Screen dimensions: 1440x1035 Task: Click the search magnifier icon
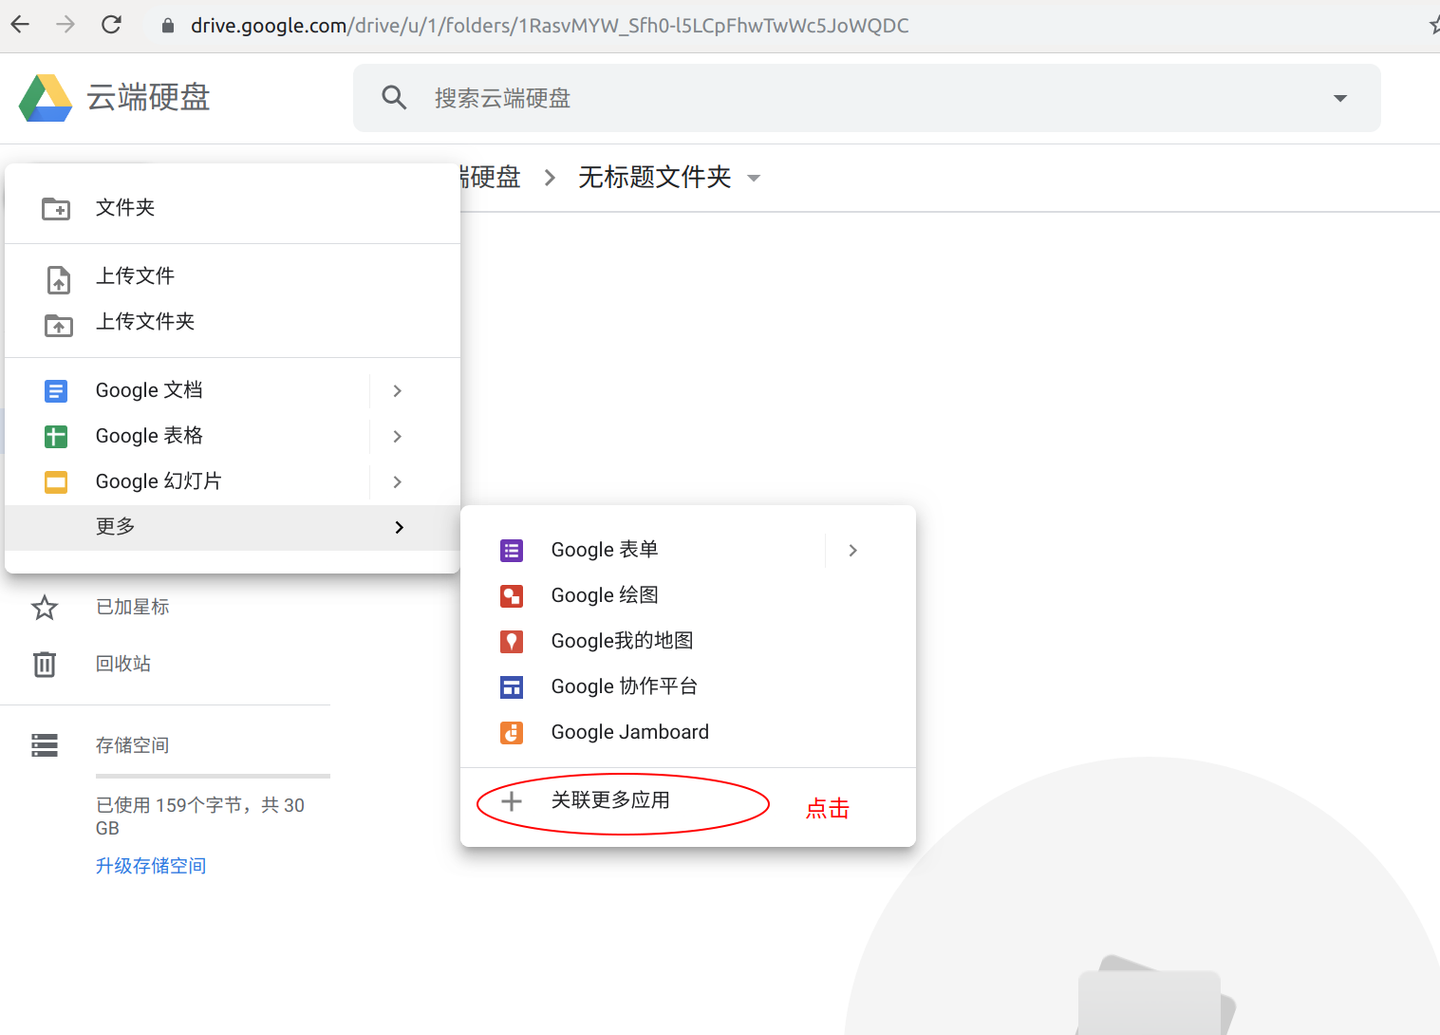pyautogui.click(x=394, y=98)
